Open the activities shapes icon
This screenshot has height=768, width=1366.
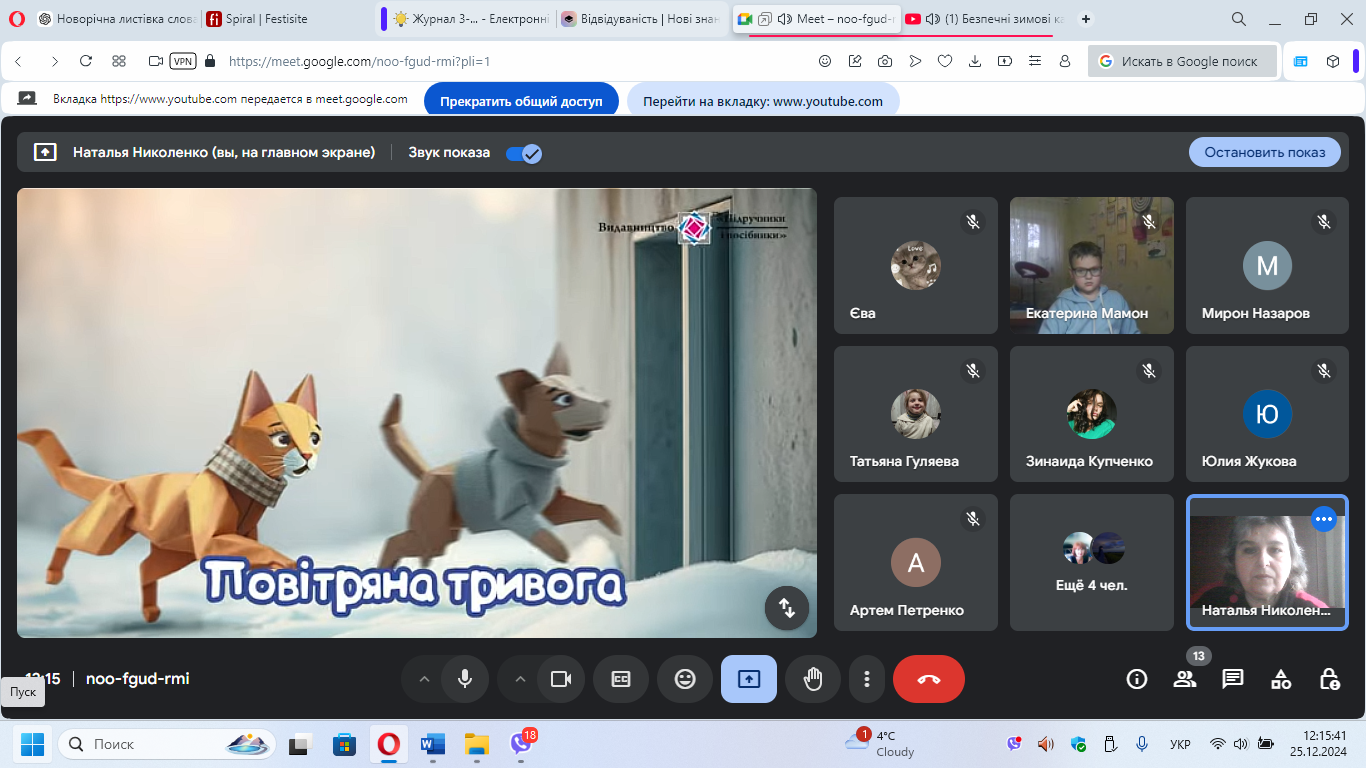[x=1281, y=679]
